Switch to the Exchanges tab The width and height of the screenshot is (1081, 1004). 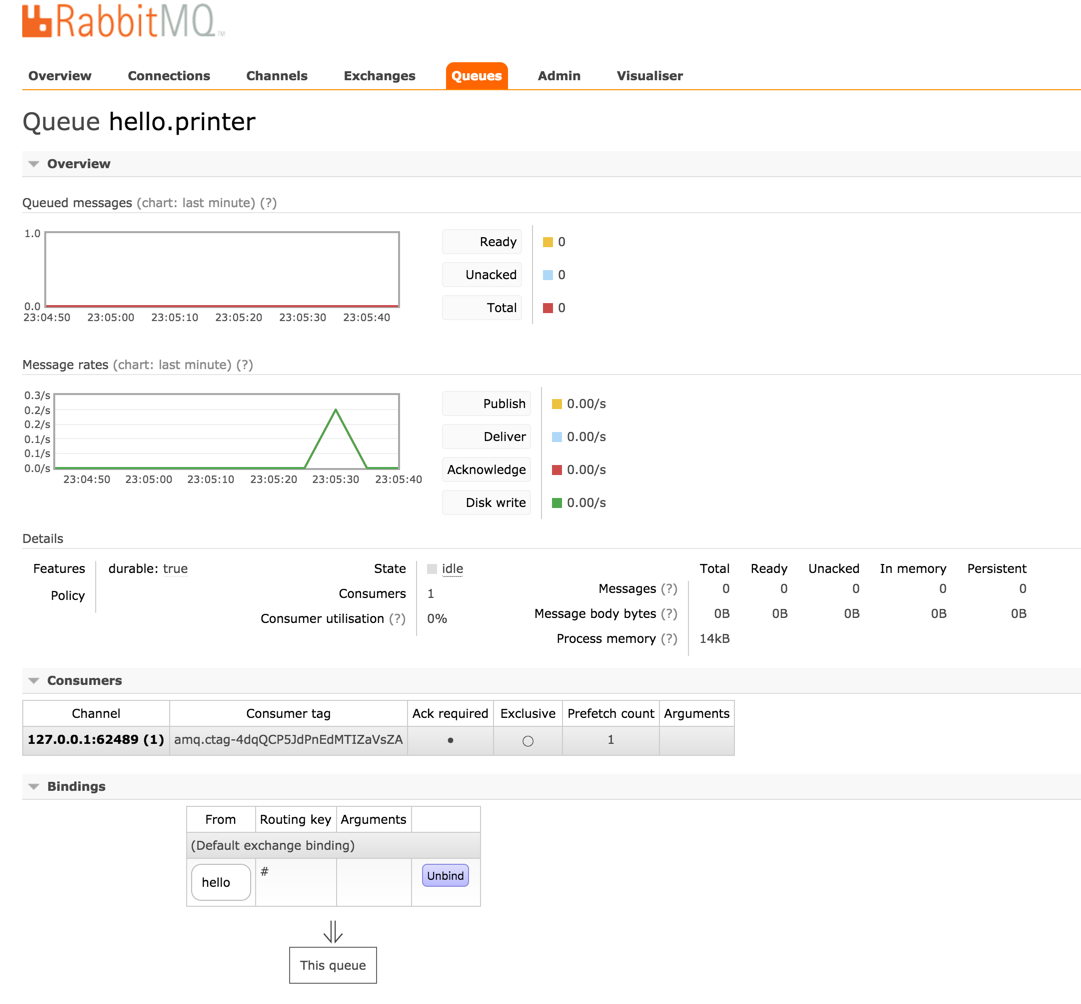(379, 76)
